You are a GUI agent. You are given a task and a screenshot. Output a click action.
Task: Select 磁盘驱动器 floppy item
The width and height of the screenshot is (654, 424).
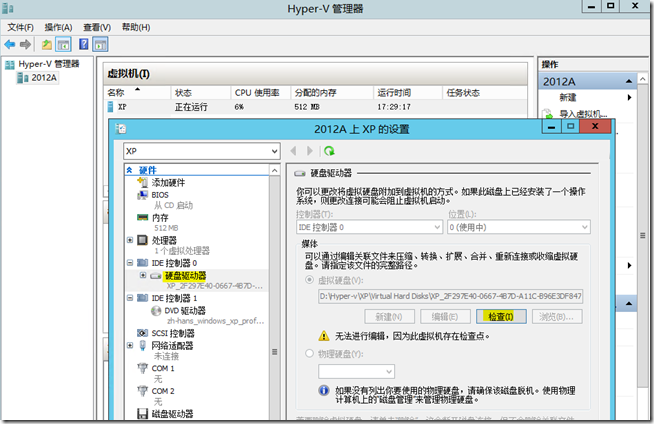click(x=172, y=414)
